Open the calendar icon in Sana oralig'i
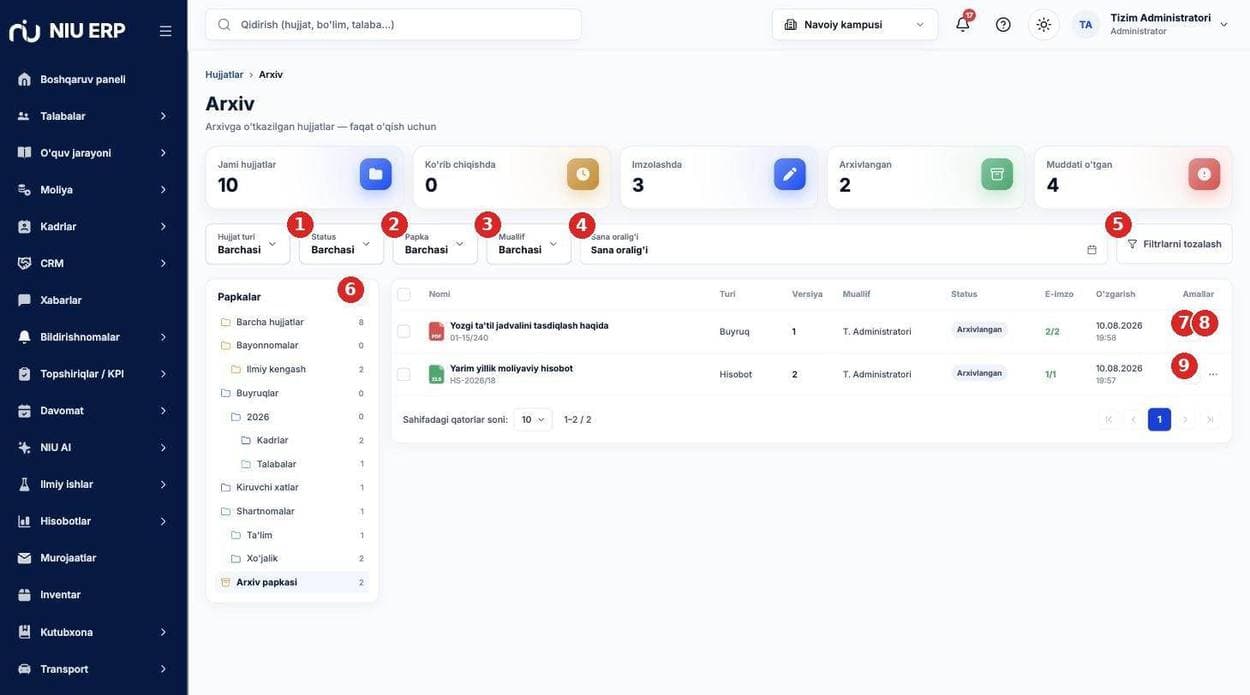Screen dimensions: 1250x695 pos(1092,249)
